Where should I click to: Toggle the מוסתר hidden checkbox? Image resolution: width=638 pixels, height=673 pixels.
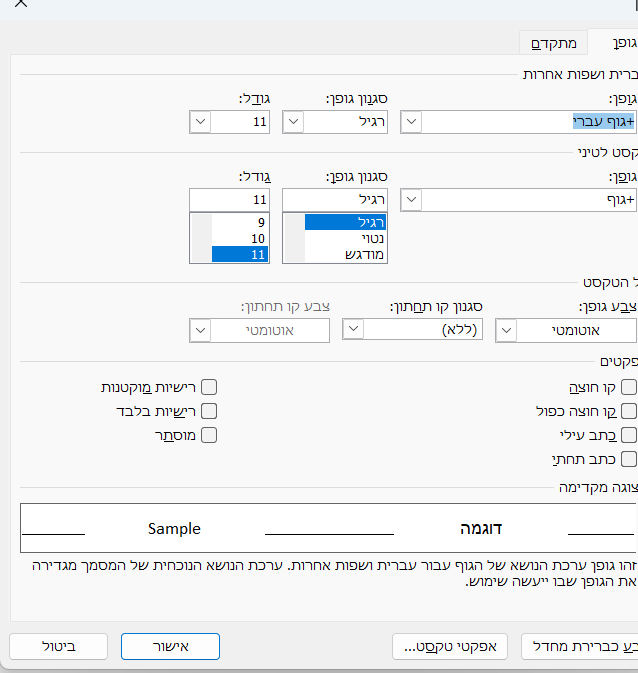click(x=209, y=435)
